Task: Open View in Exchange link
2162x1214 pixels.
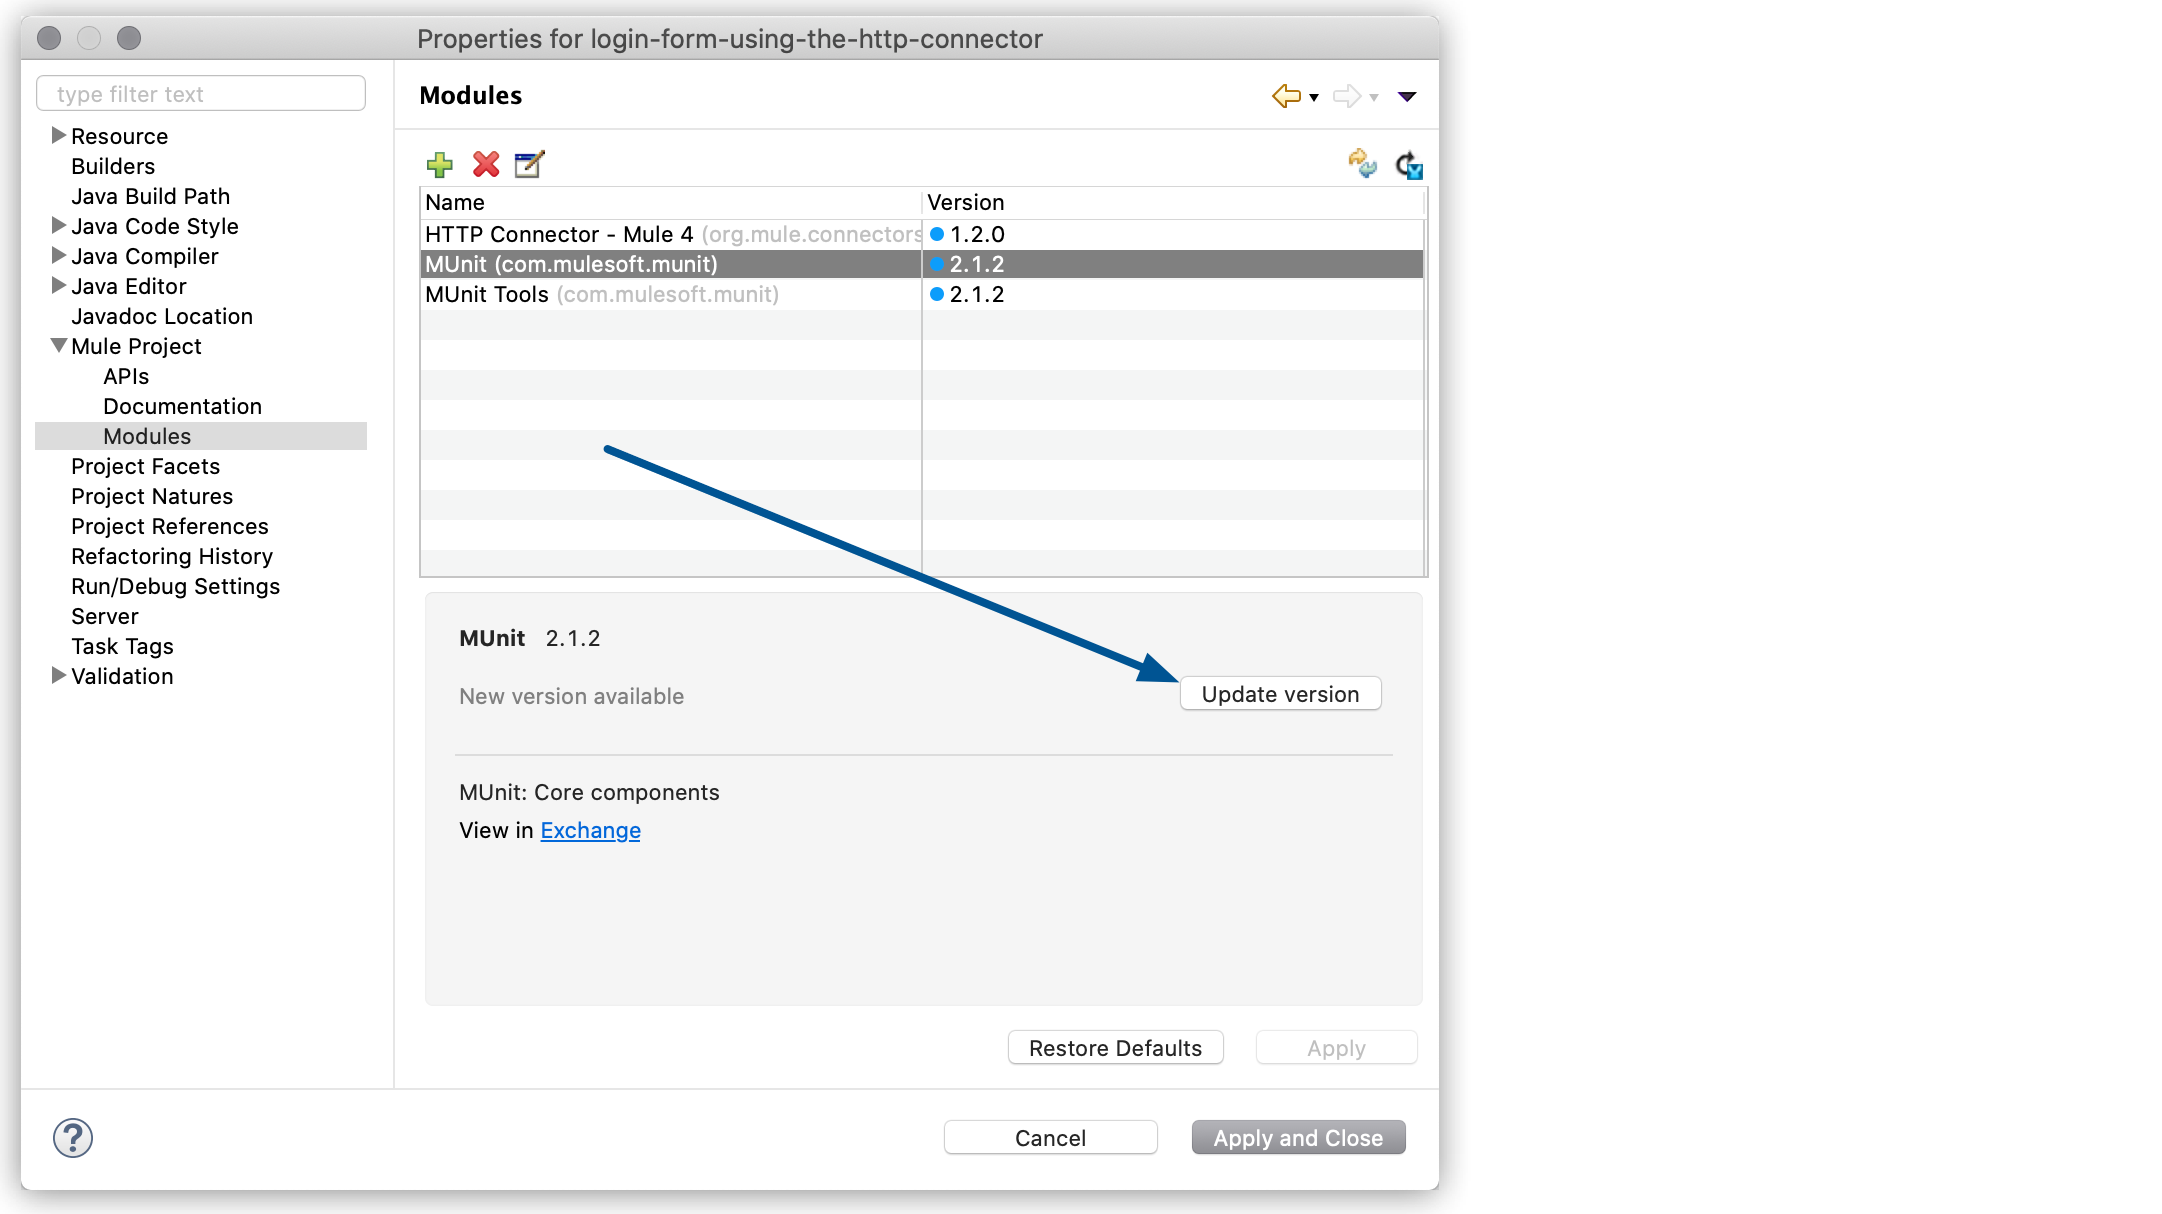Action: tap(590, 830)
